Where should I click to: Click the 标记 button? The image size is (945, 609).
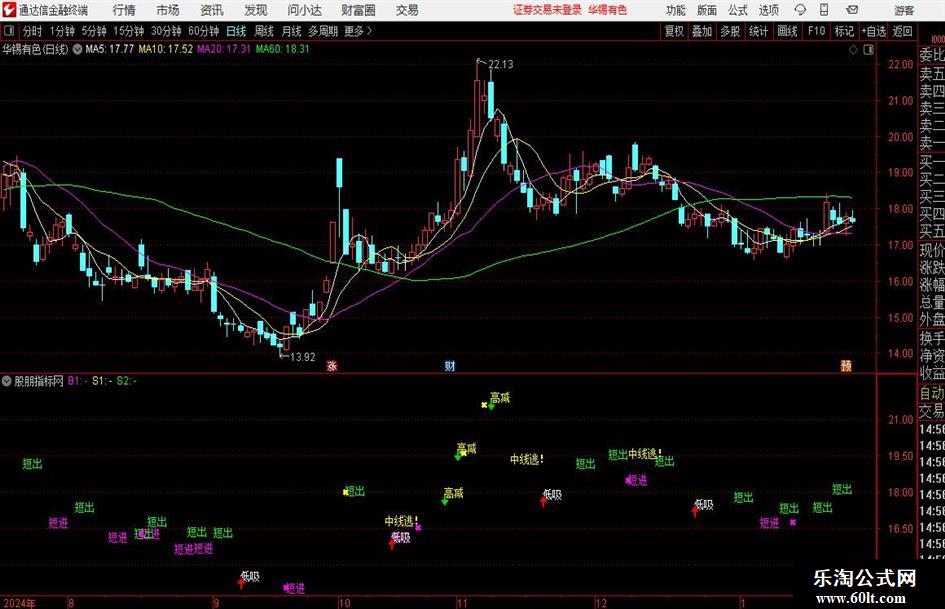tap(844, 31)
